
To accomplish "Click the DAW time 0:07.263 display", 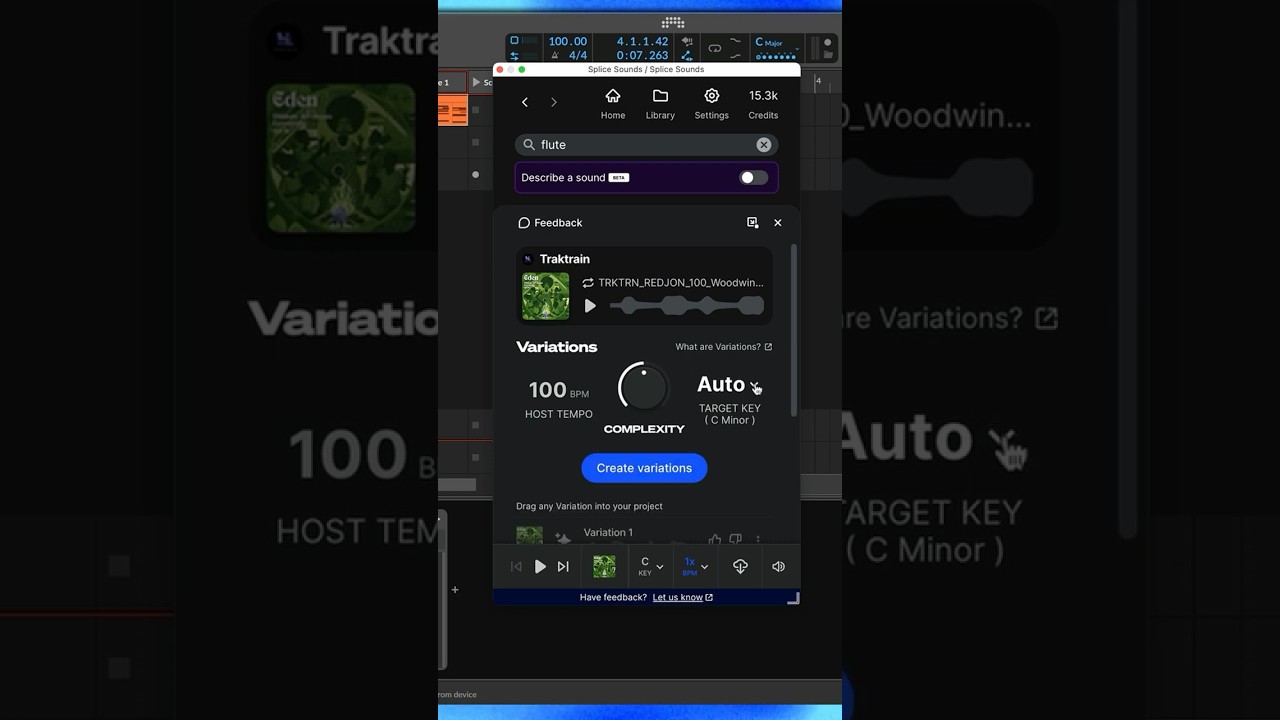I will tap(642, 56).
